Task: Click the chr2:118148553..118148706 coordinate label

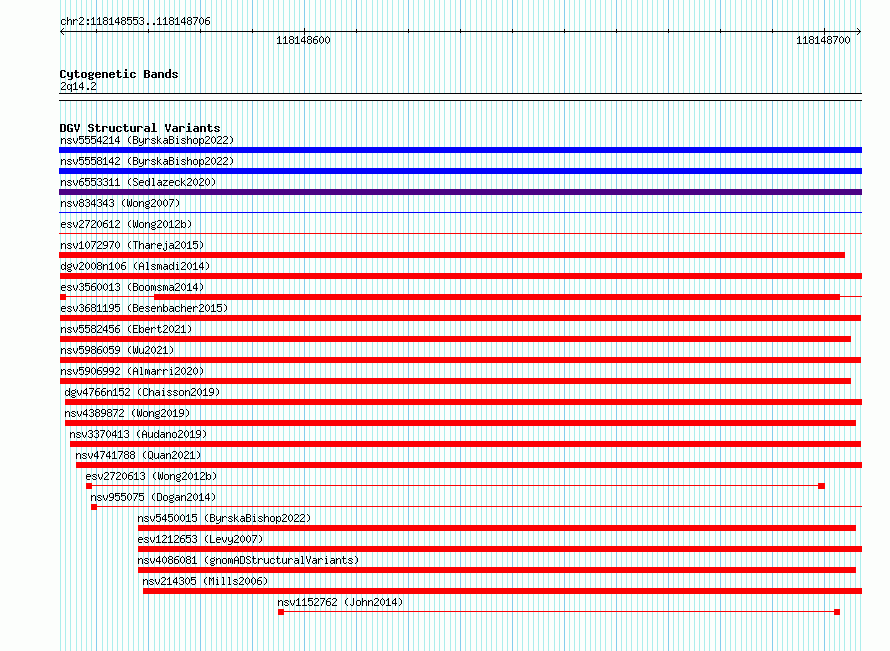Action: pyautogui.click(x=135, y=21)
